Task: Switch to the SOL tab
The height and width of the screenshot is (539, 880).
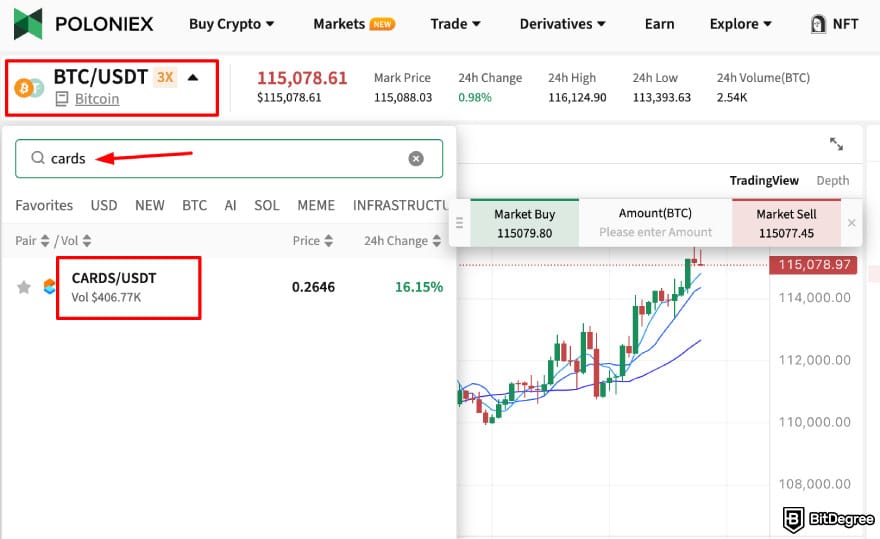Action: coord(267,205)
